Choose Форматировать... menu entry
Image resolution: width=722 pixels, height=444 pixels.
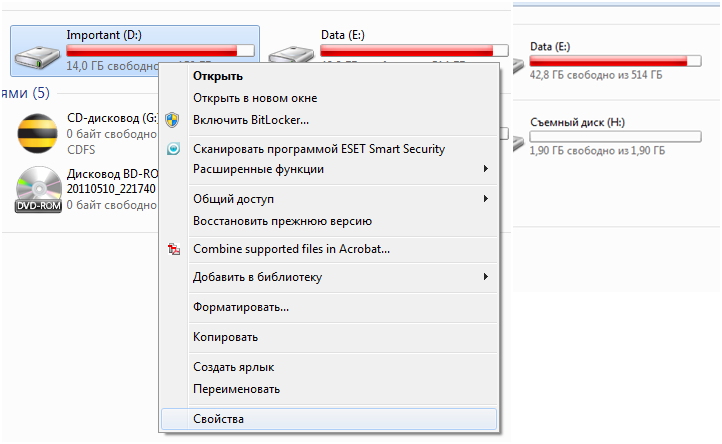[x=241, y=307]
